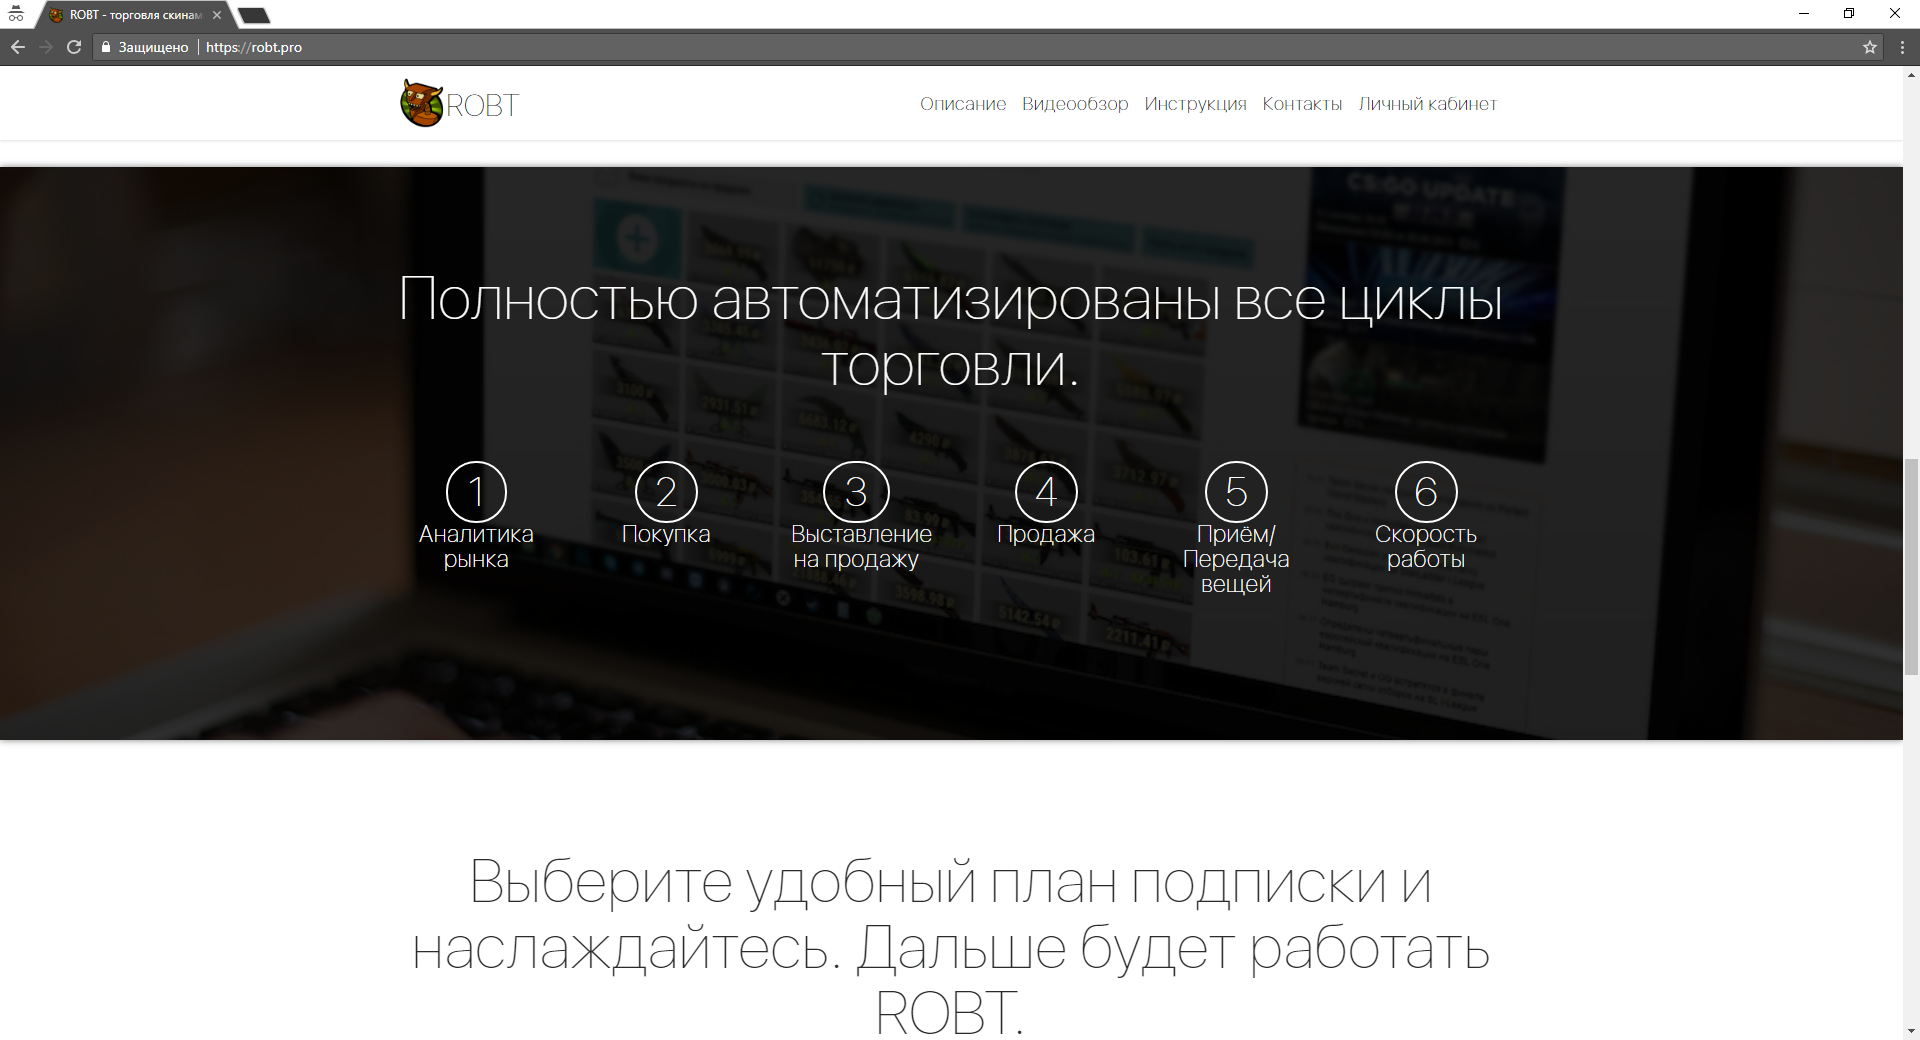Open Chrome three-dot menu
Image resolution: width=1920 pixels, height=1040 pixels.
[x=1902, y=47]
